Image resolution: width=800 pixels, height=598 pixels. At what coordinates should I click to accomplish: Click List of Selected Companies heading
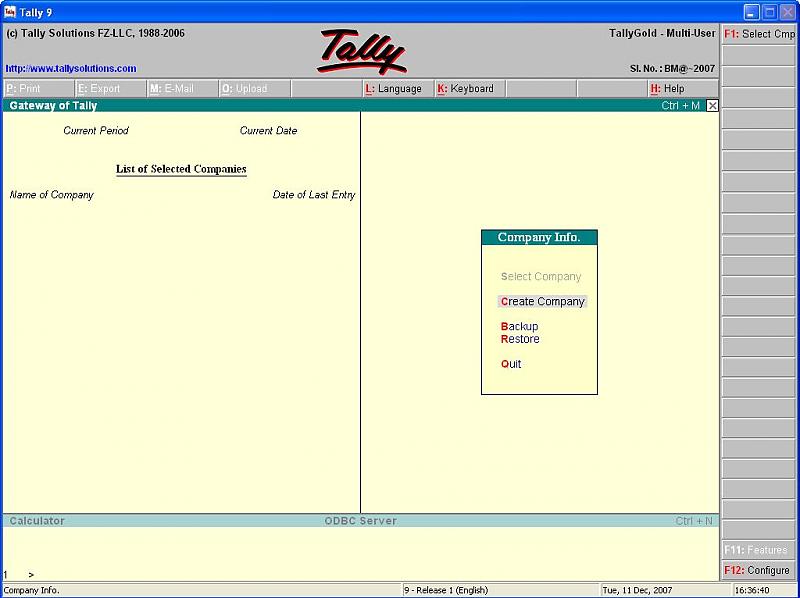[x=181, y=169]
